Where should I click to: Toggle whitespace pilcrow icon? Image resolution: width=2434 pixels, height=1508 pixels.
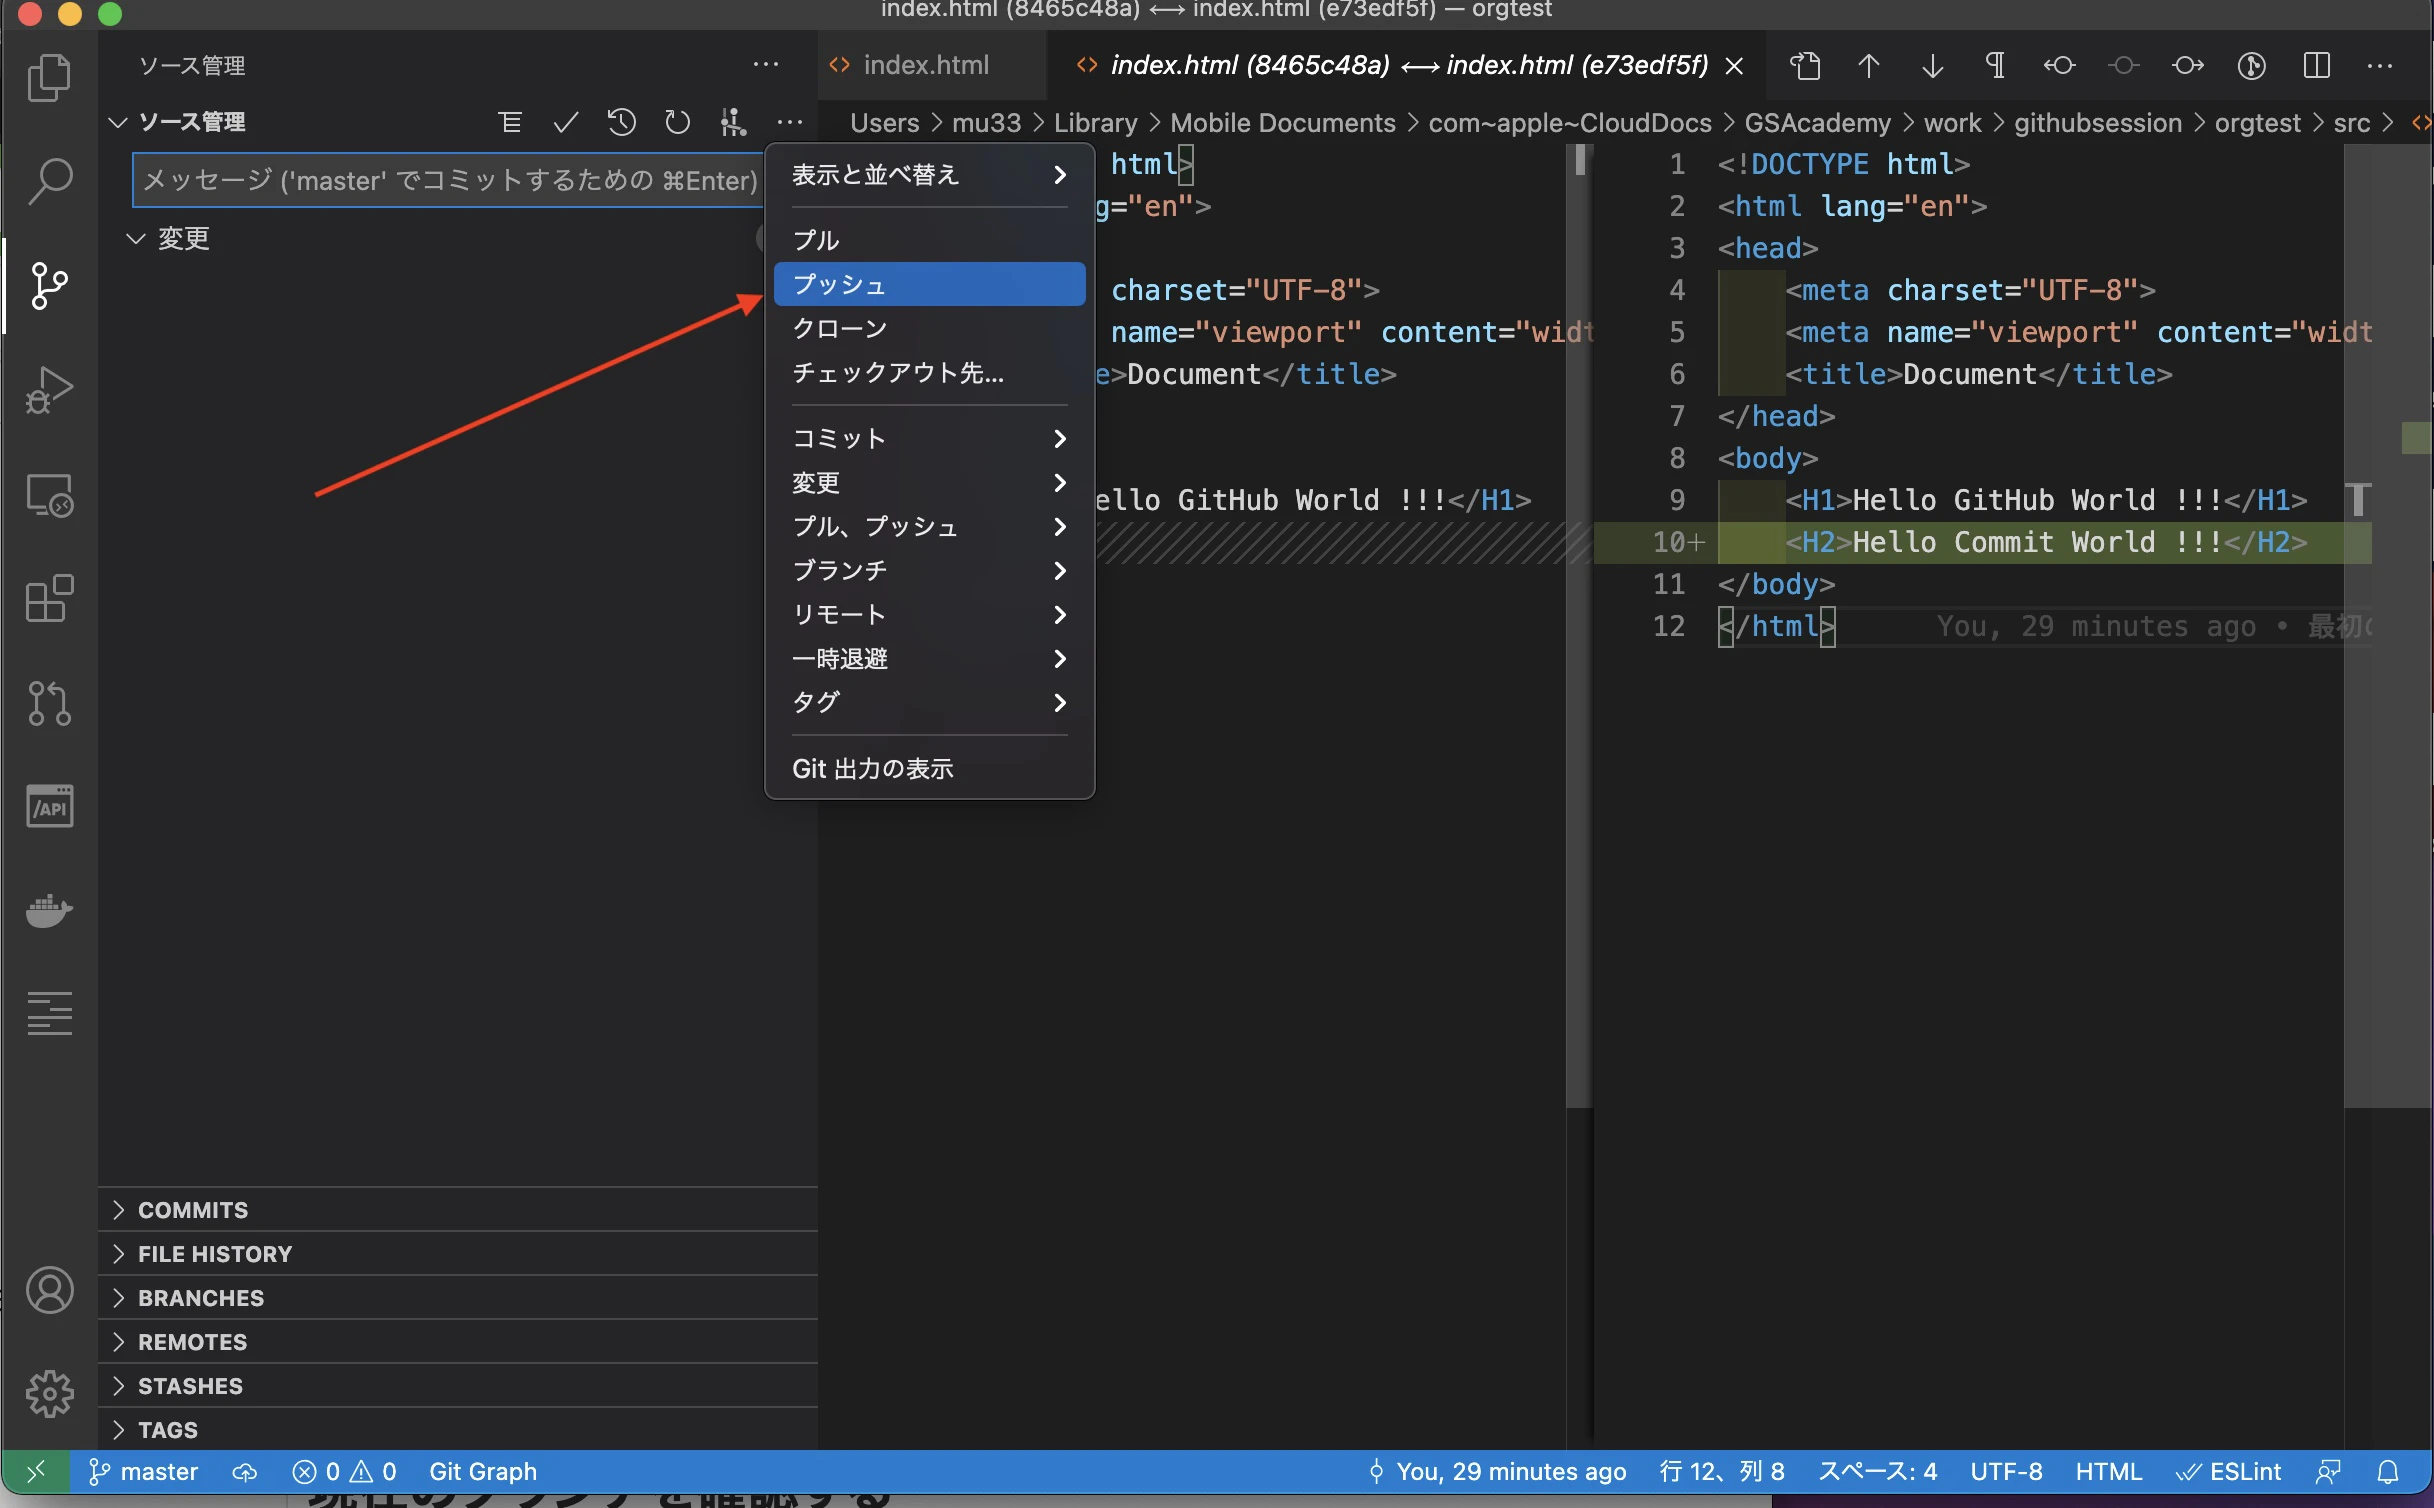1995,66
